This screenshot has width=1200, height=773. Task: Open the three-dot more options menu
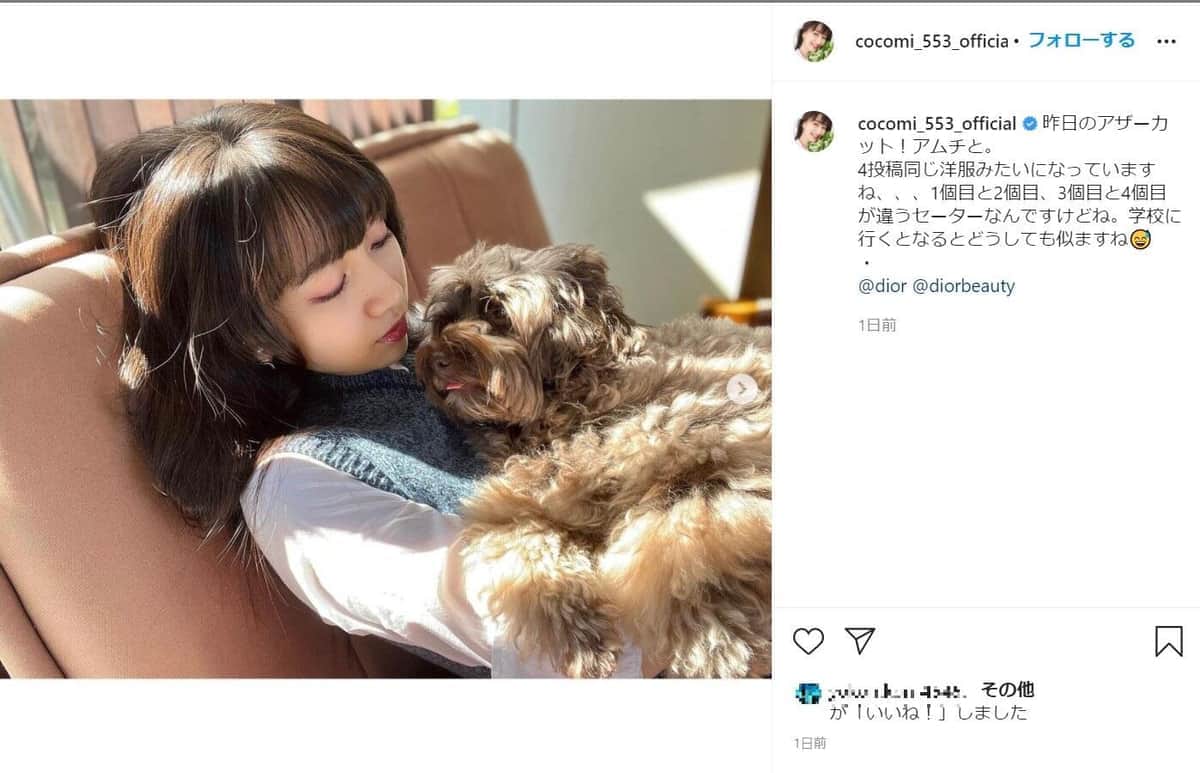1167,41
